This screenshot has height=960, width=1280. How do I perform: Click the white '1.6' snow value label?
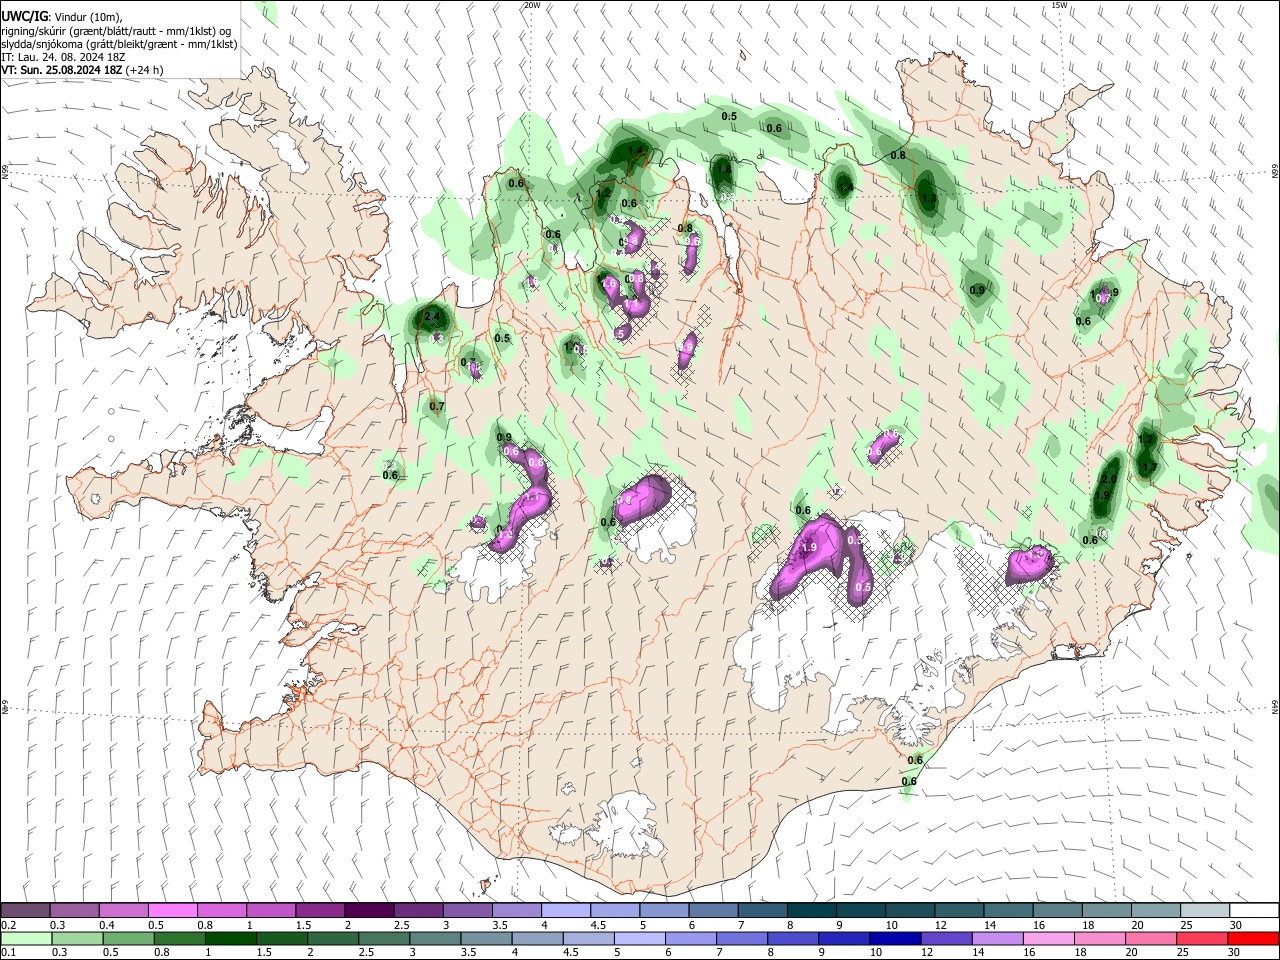coord(609,283)
